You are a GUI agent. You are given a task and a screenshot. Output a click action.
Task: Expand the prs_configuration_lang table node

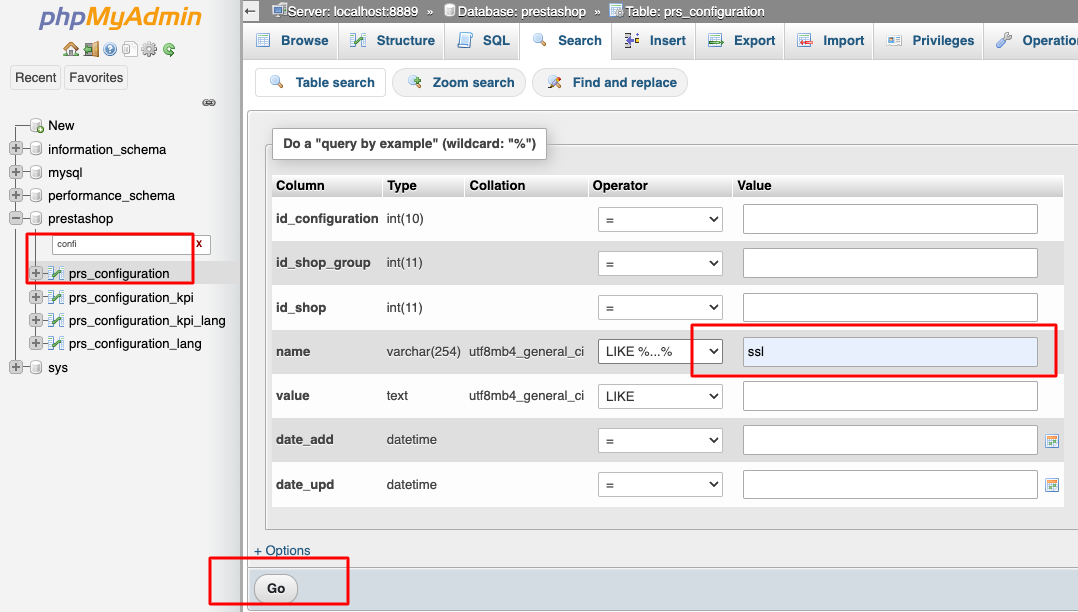tap(36, 342)
